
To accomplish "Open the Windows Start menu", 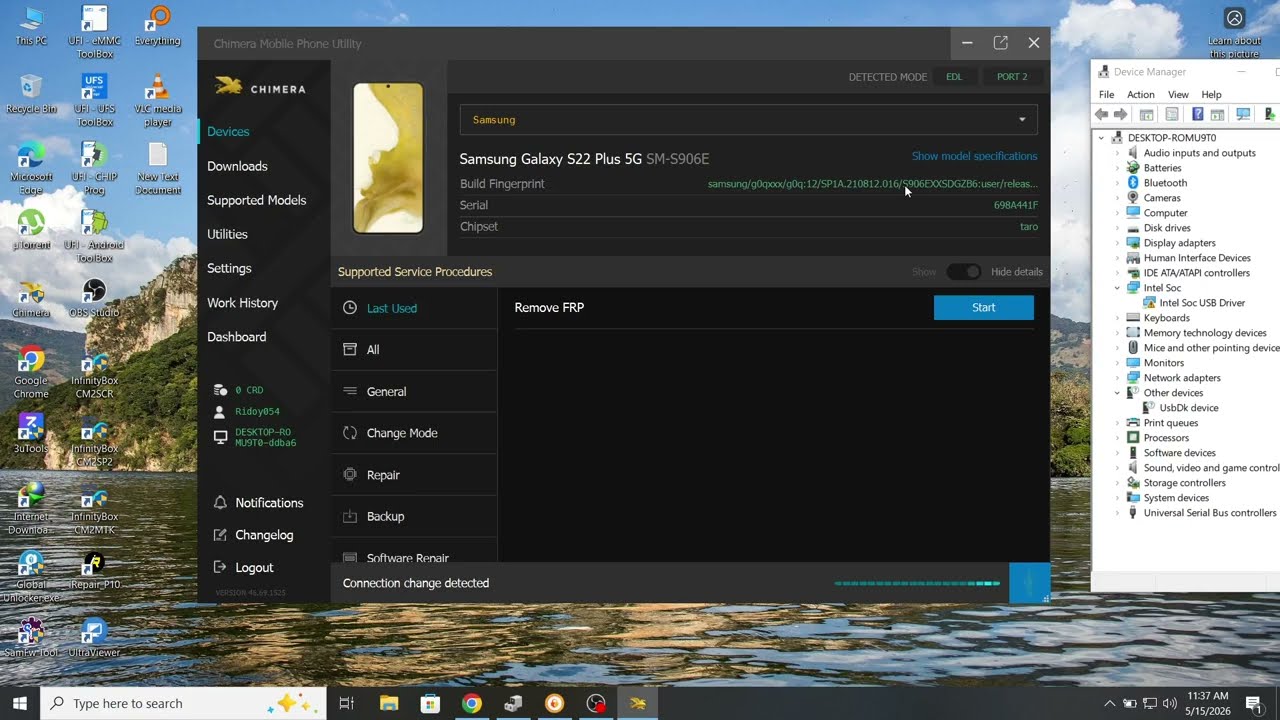I will [20, 703].
